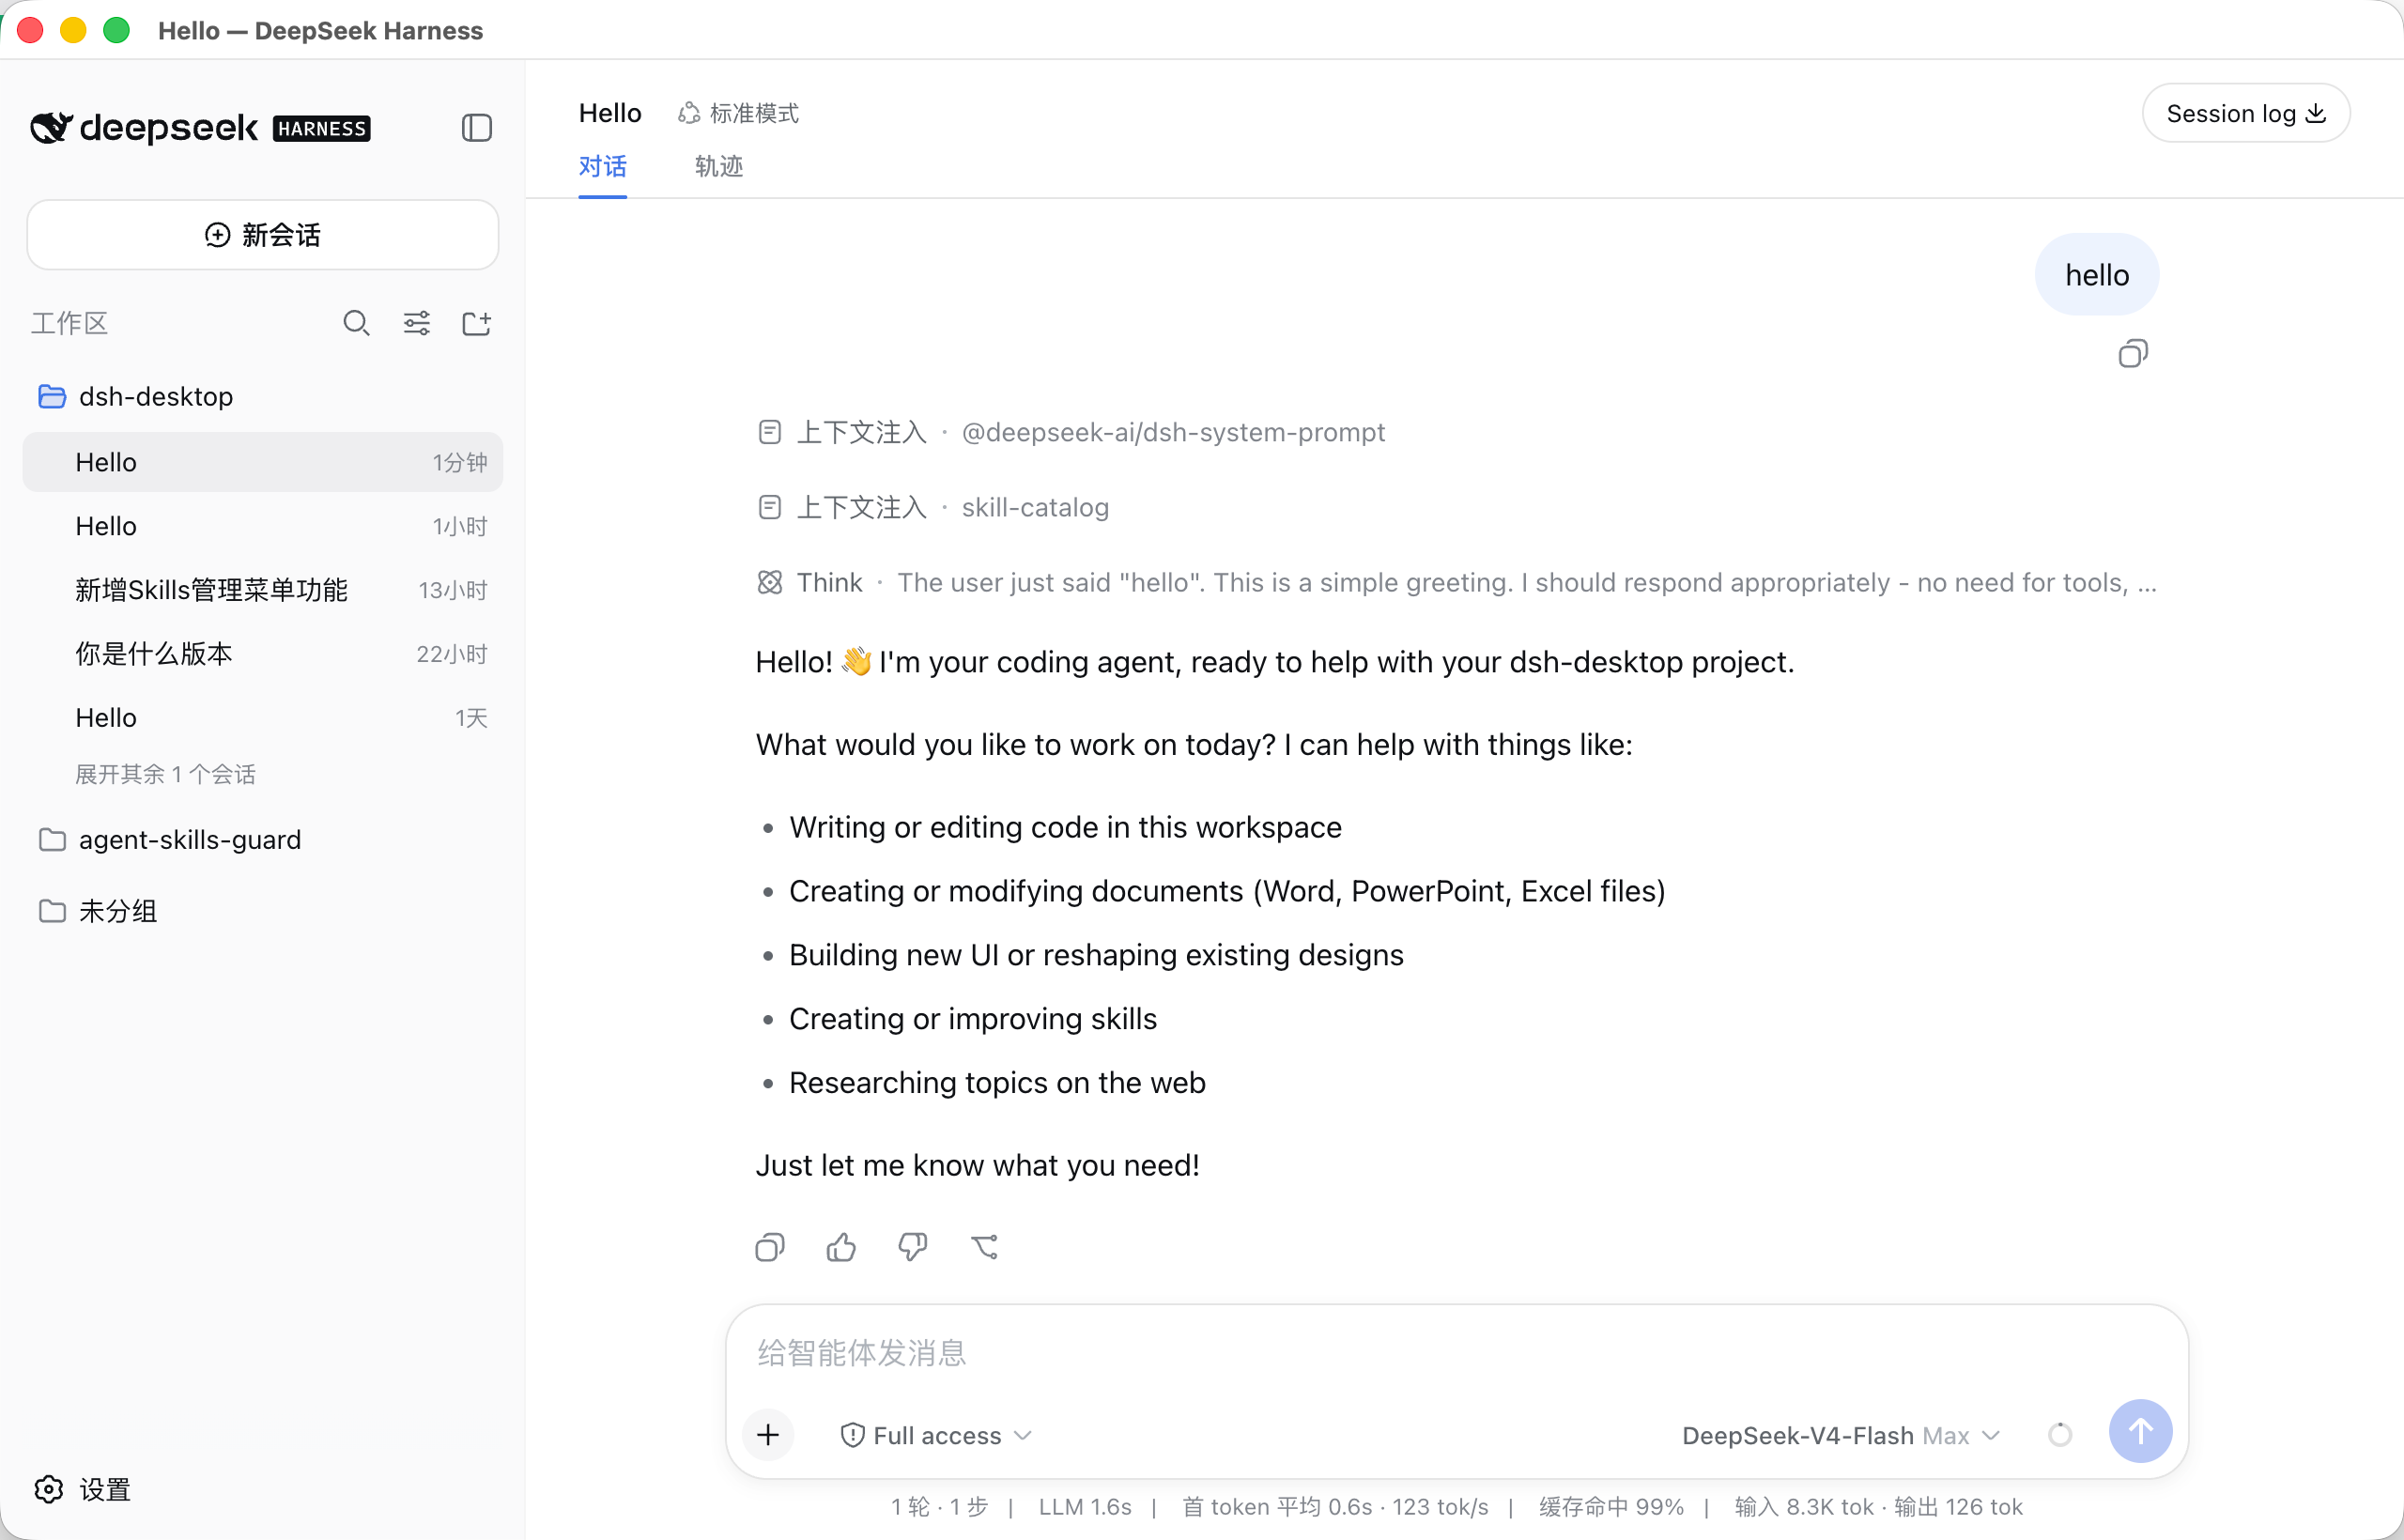Expand the dsh-system-prompt context injection row
Screen dimensions: 2404x1540
(x=1071, y=432)
